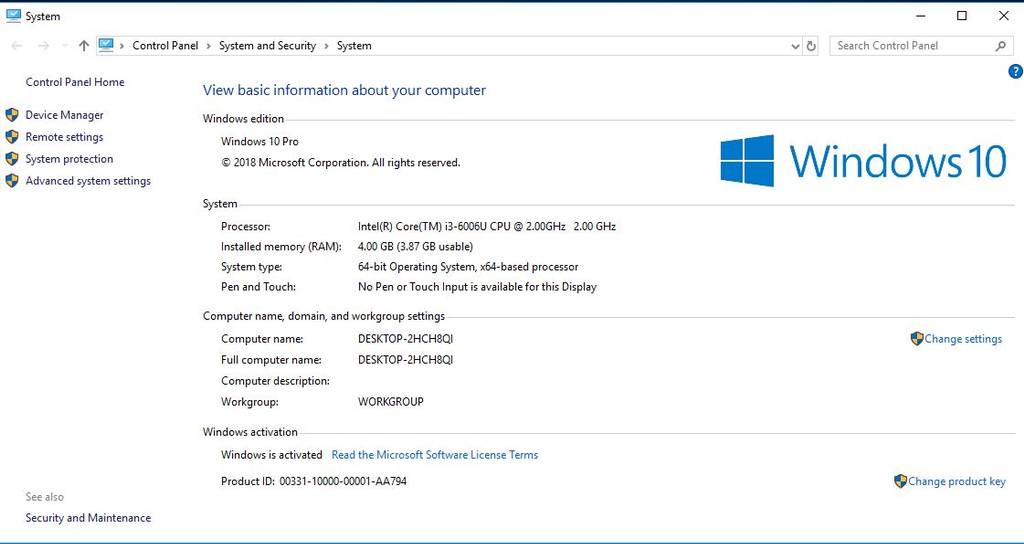Image resolution: width=1024 pixels, height=544 pixels.
Task: Open Remote settings
Action: pyautogui.click(x=64, y=137)
